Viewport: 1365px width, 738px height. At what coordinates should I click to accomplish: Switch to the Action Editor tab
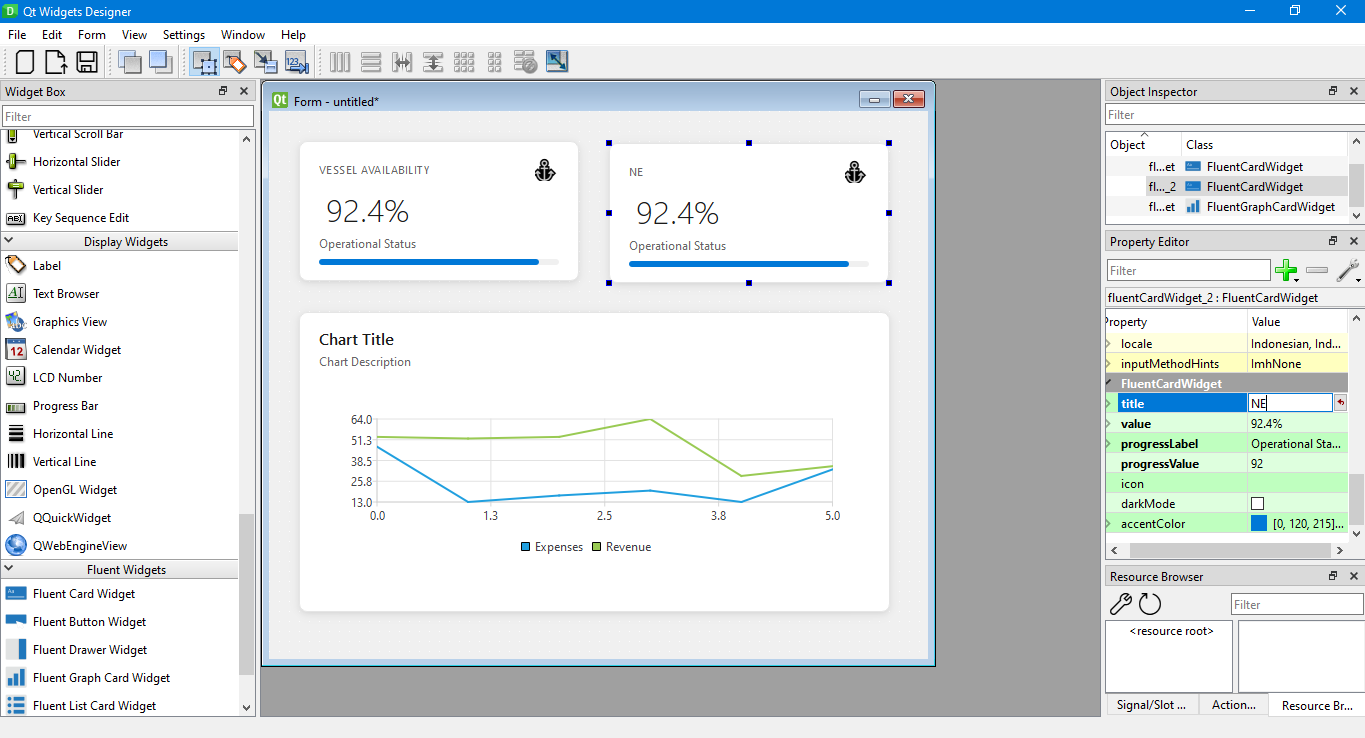click(1234, 705)
